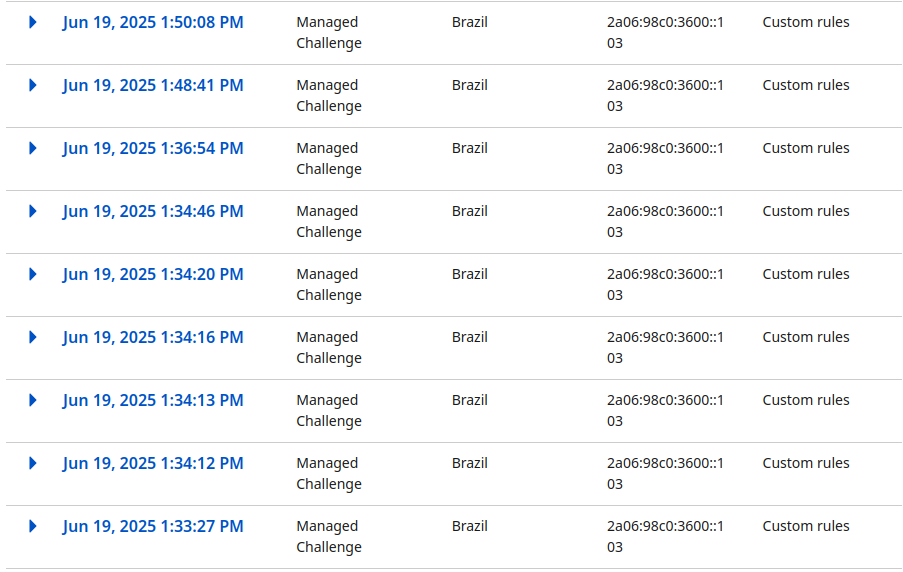903x572 pixels.
Task: Expand the 1:48:41 PM event row
Action: click(x=33, y=85)
